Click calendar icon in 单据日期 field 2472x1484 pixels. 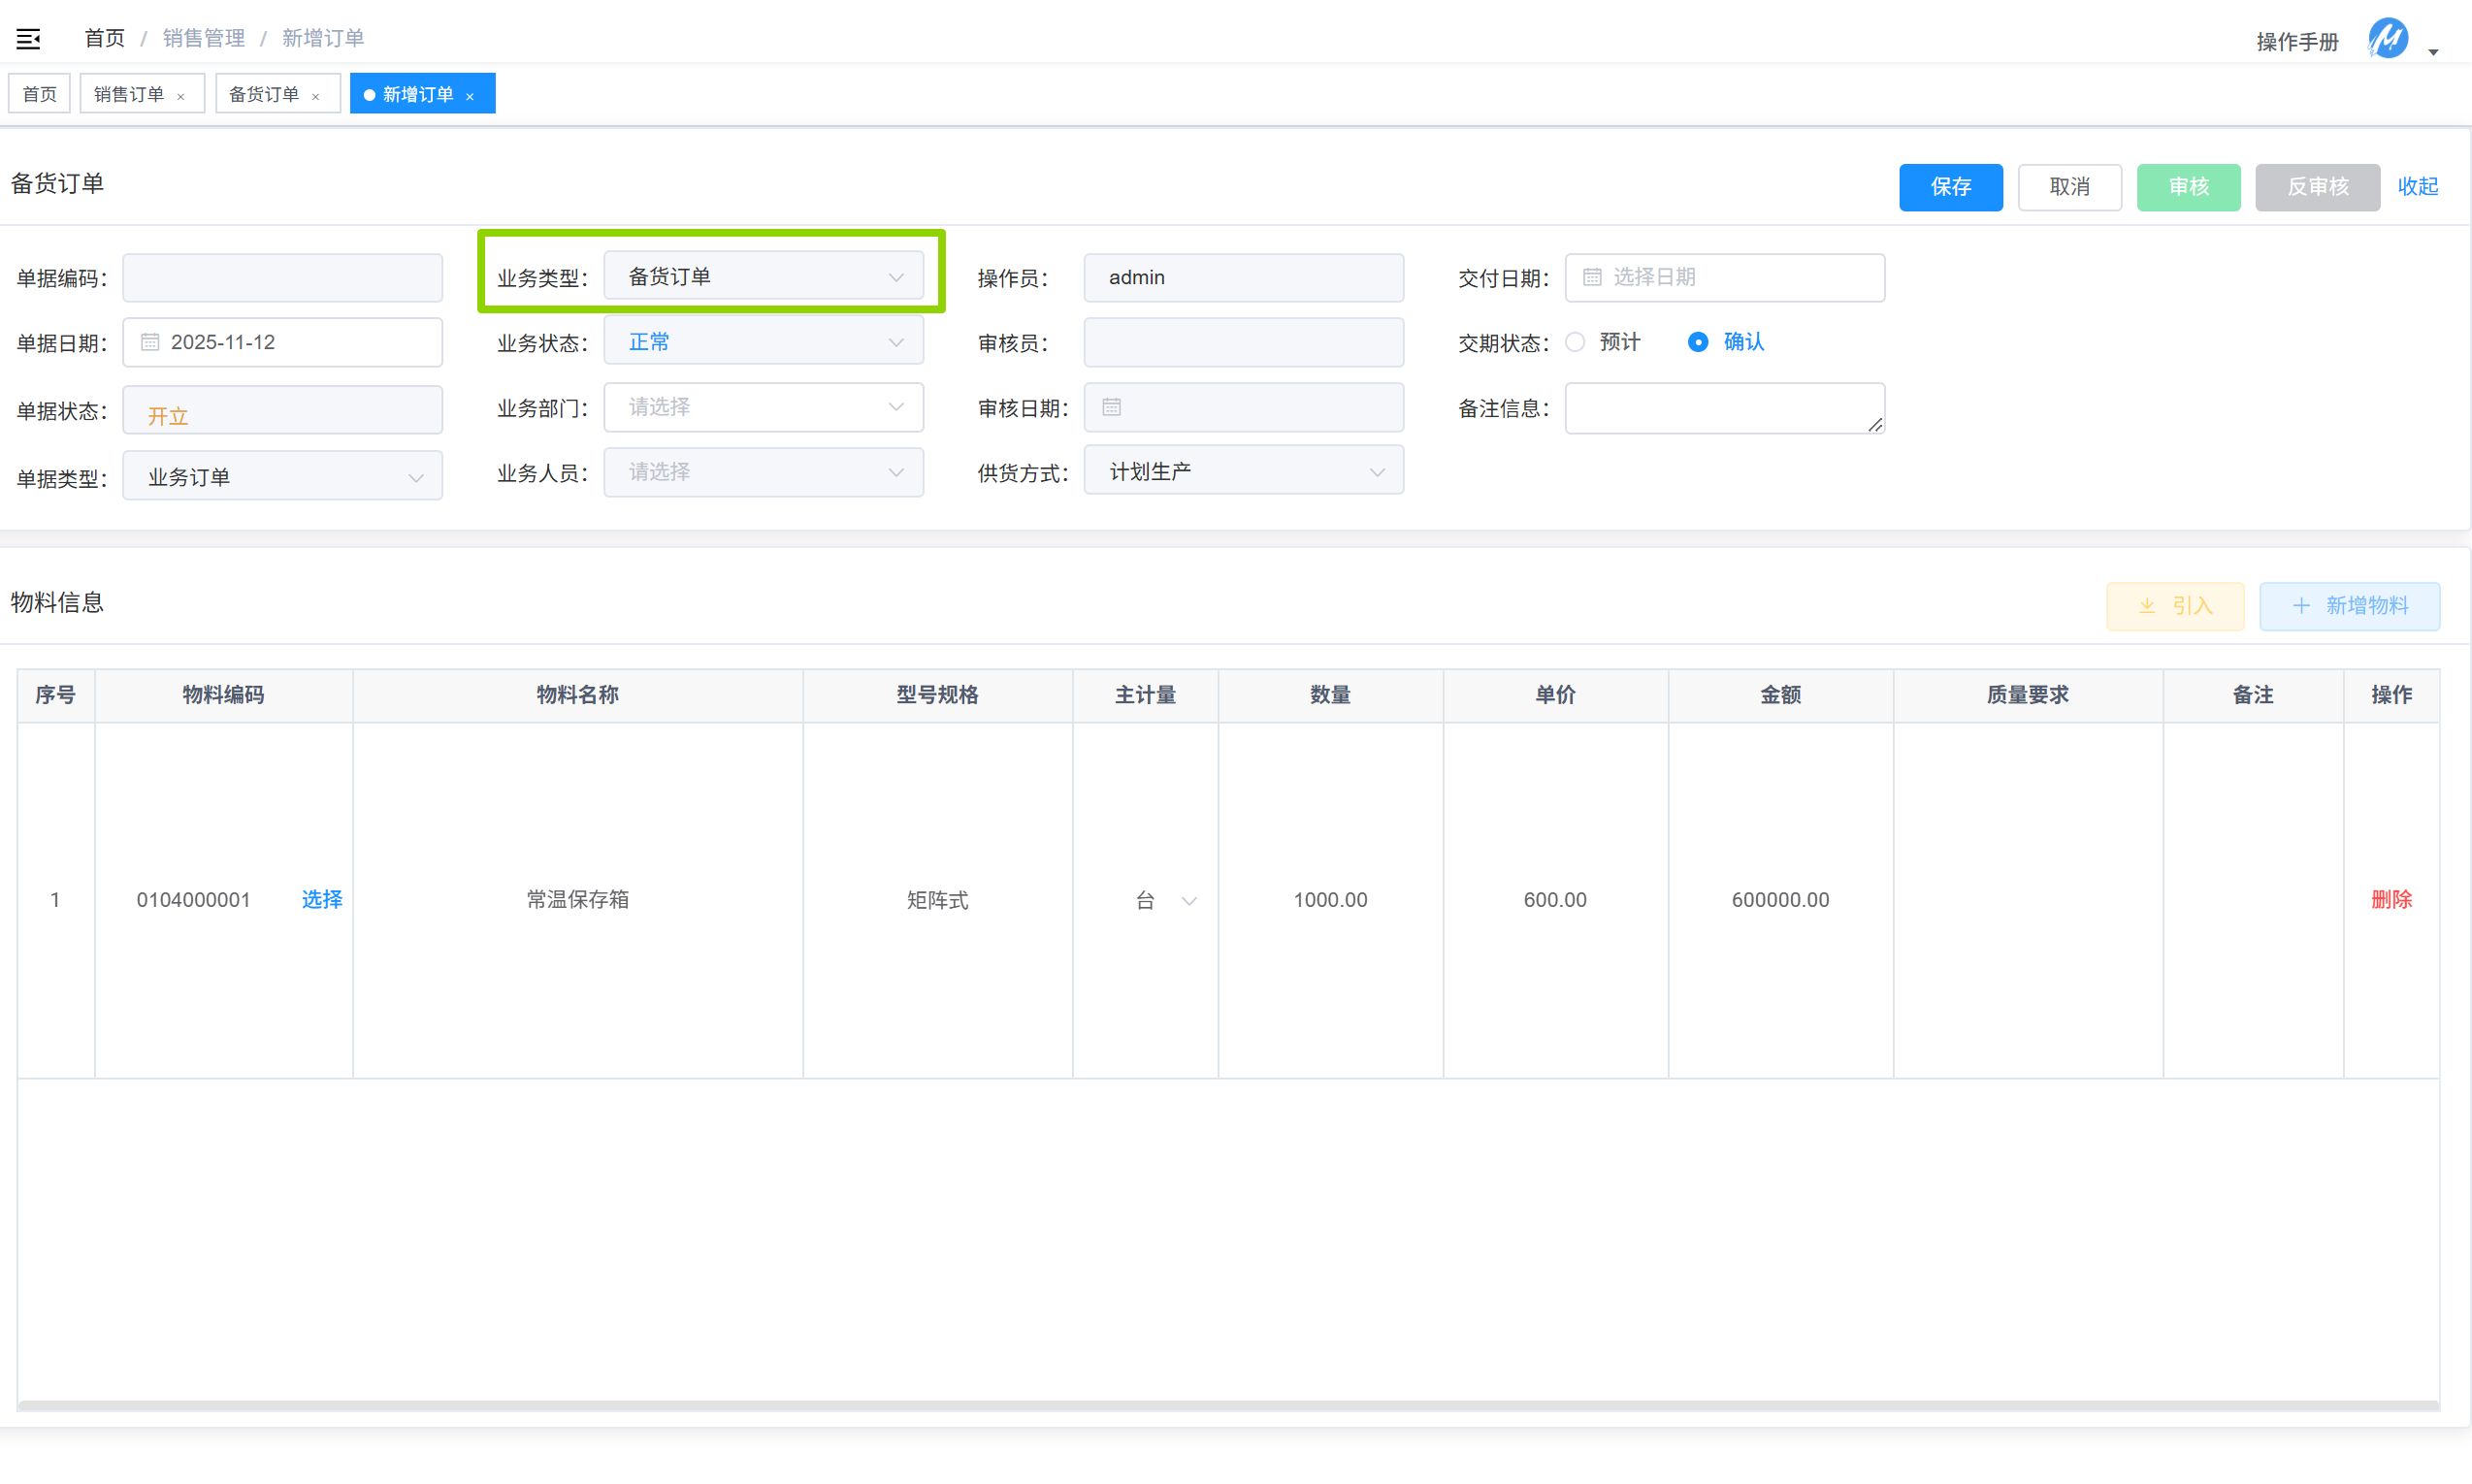(150, 342)
